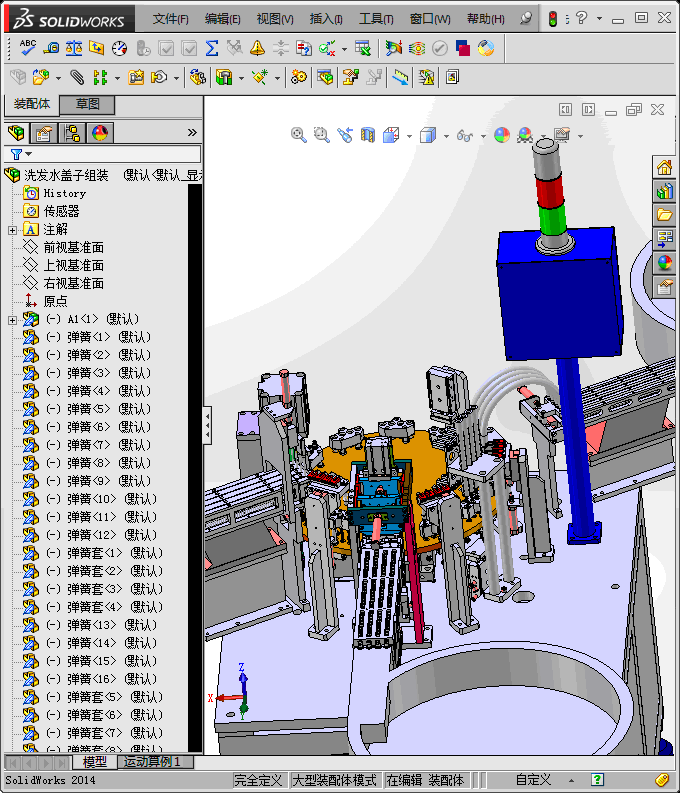Open the ConfigurationManager tab icon
Screen dimensions: 680x793
[x=72, y=133]
